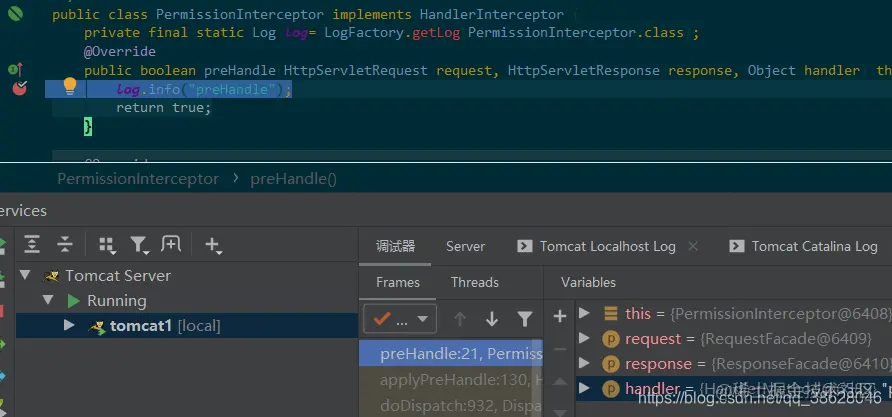Screen dimensions: 892x417
Task: Click the request parameter icon
Action: [610, 339]
